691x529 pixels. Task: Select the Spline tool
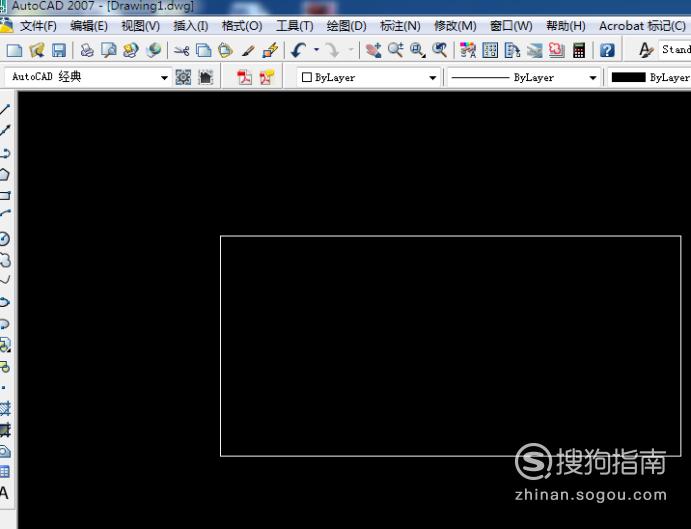5,280
